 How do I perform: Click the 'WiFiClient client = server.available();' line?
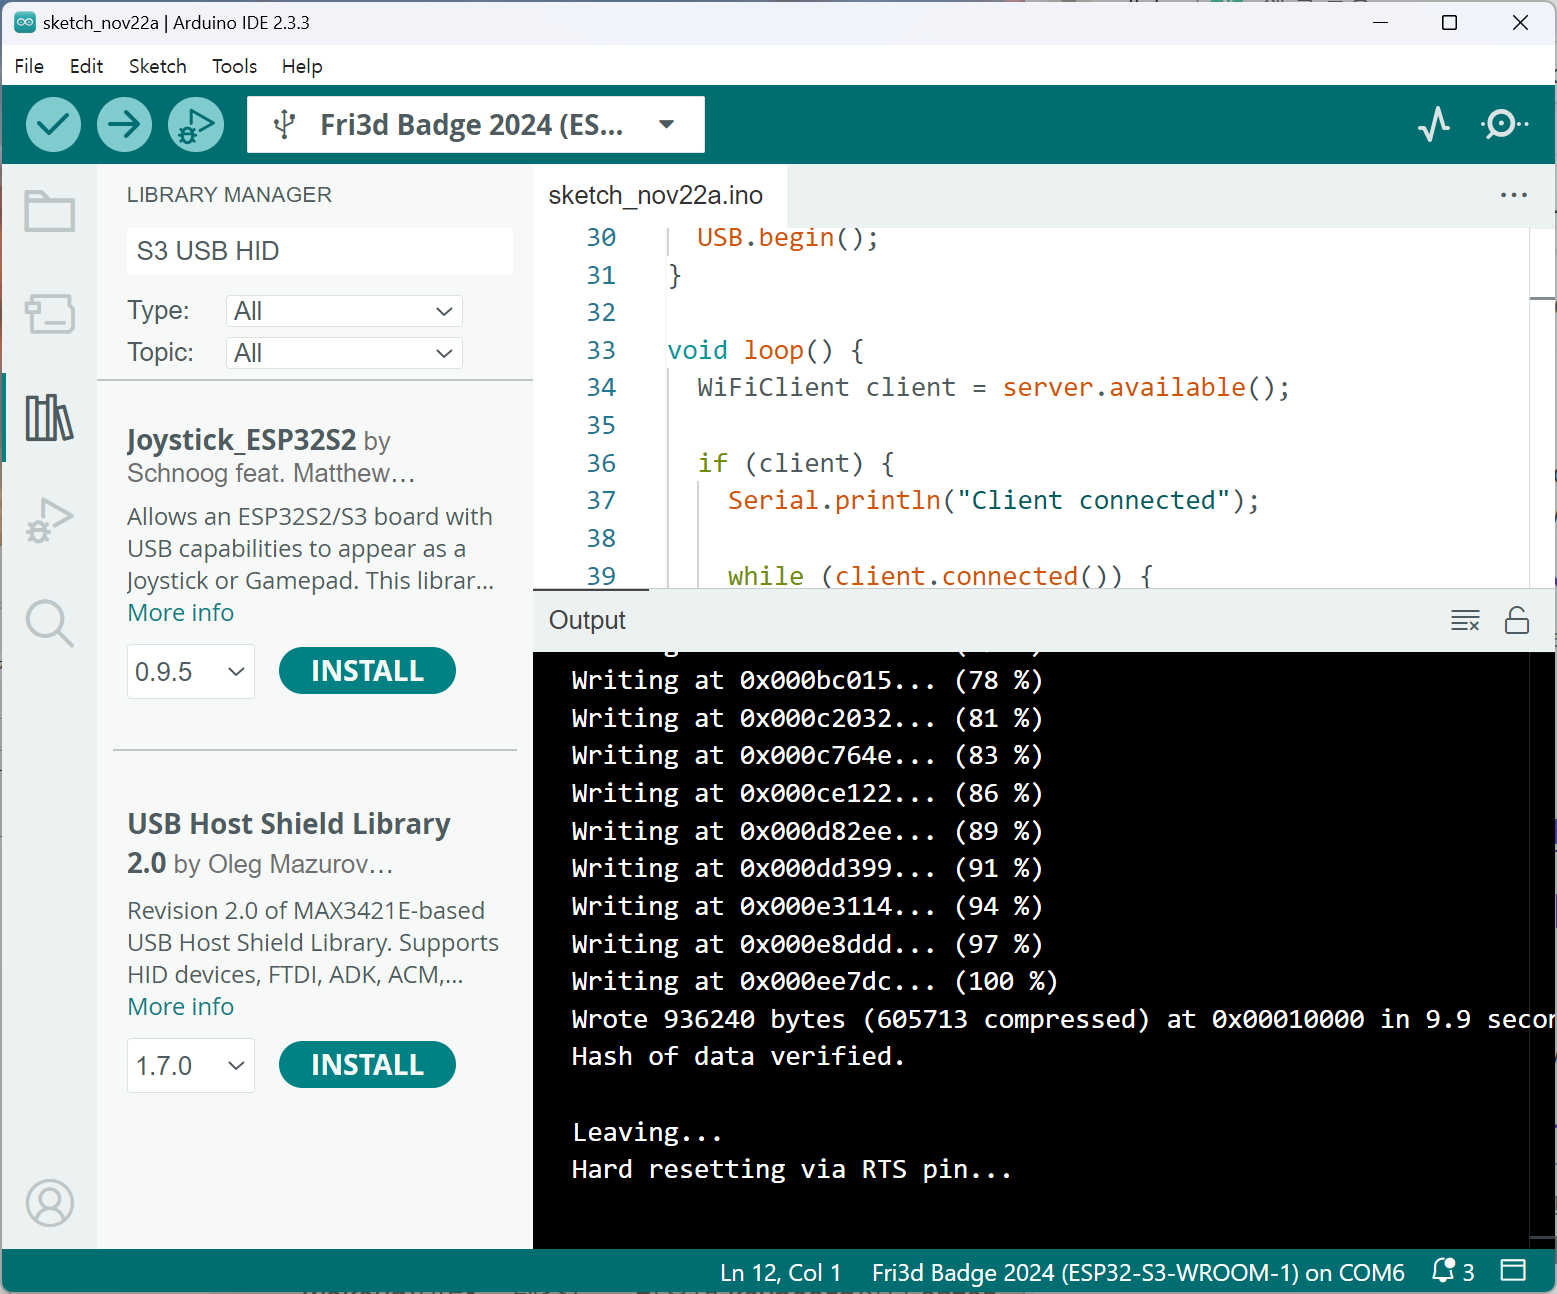(994, 388)
